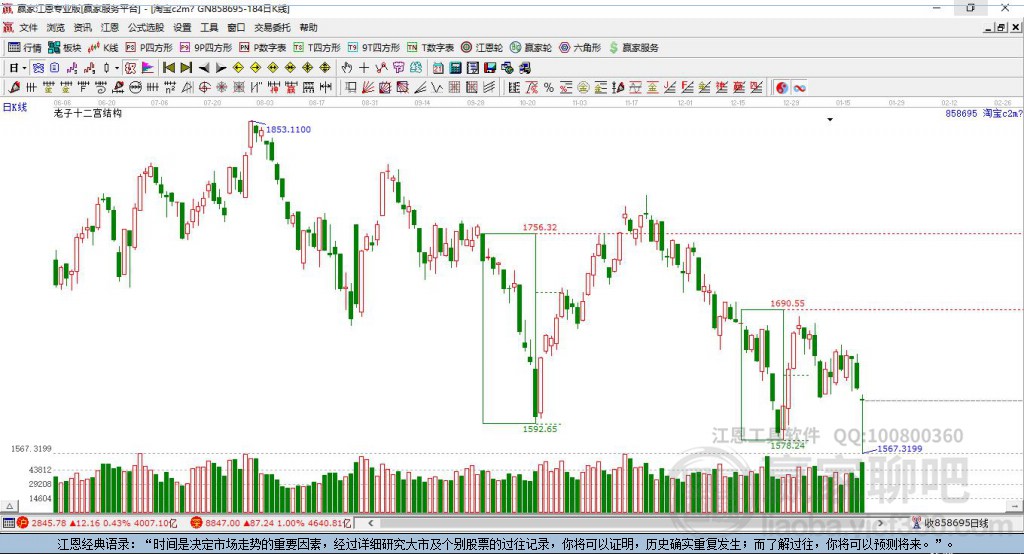Click the 沪 Shanghai index badge
This screenshot has height=554, width=1024.
[x=24, y=523]
